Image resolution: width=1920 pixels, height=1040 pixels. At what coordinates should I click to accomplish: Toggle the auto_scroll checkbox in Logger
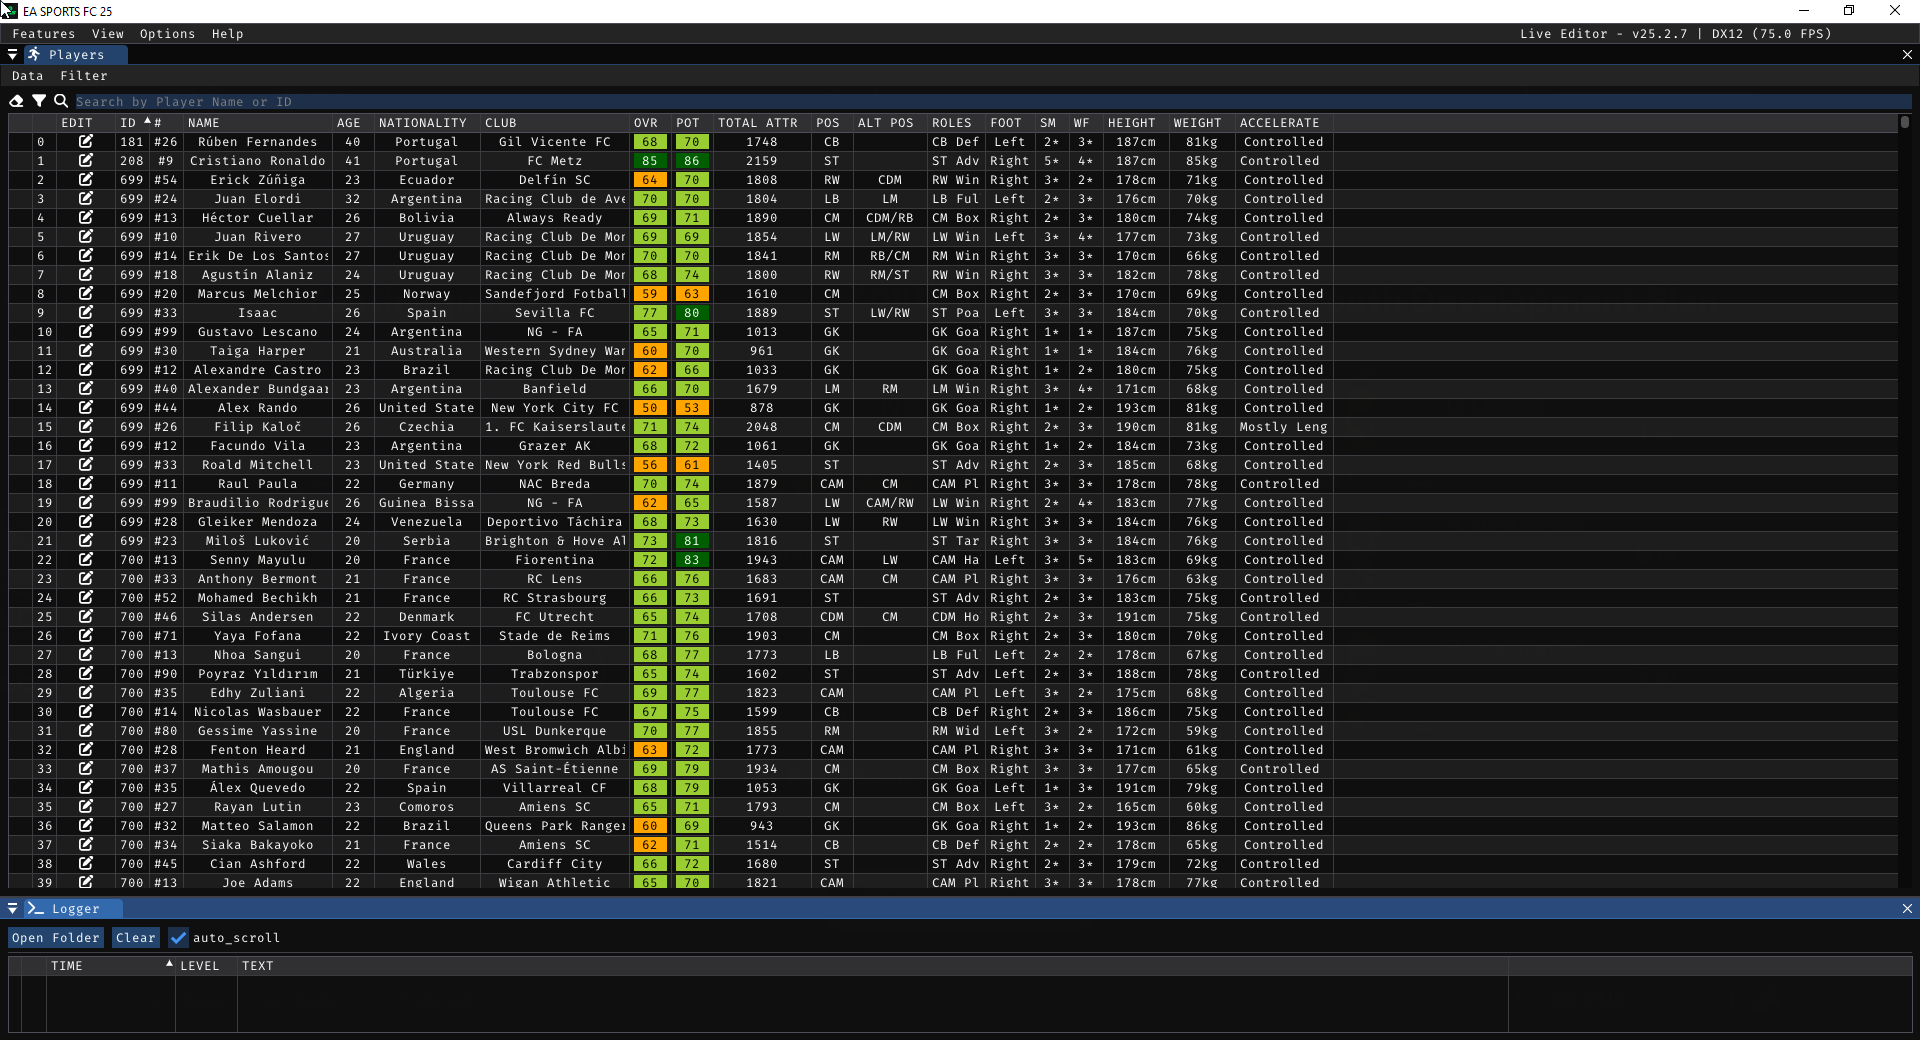click(x=178, y=938)
